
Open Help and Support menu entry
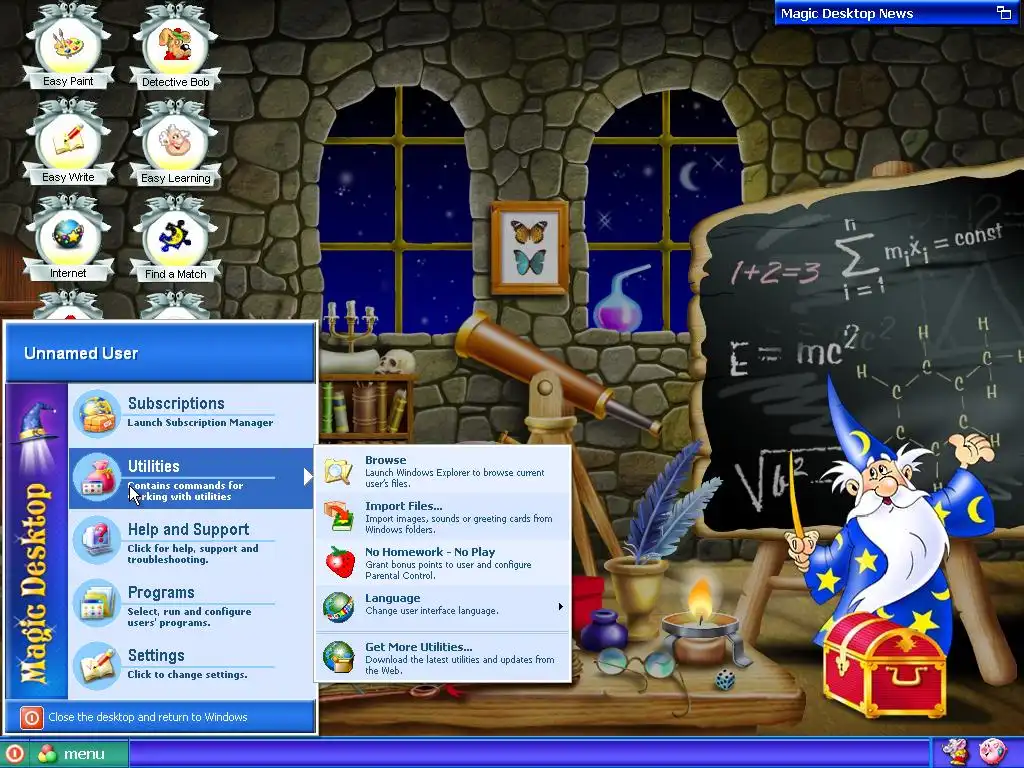point(192,541)
